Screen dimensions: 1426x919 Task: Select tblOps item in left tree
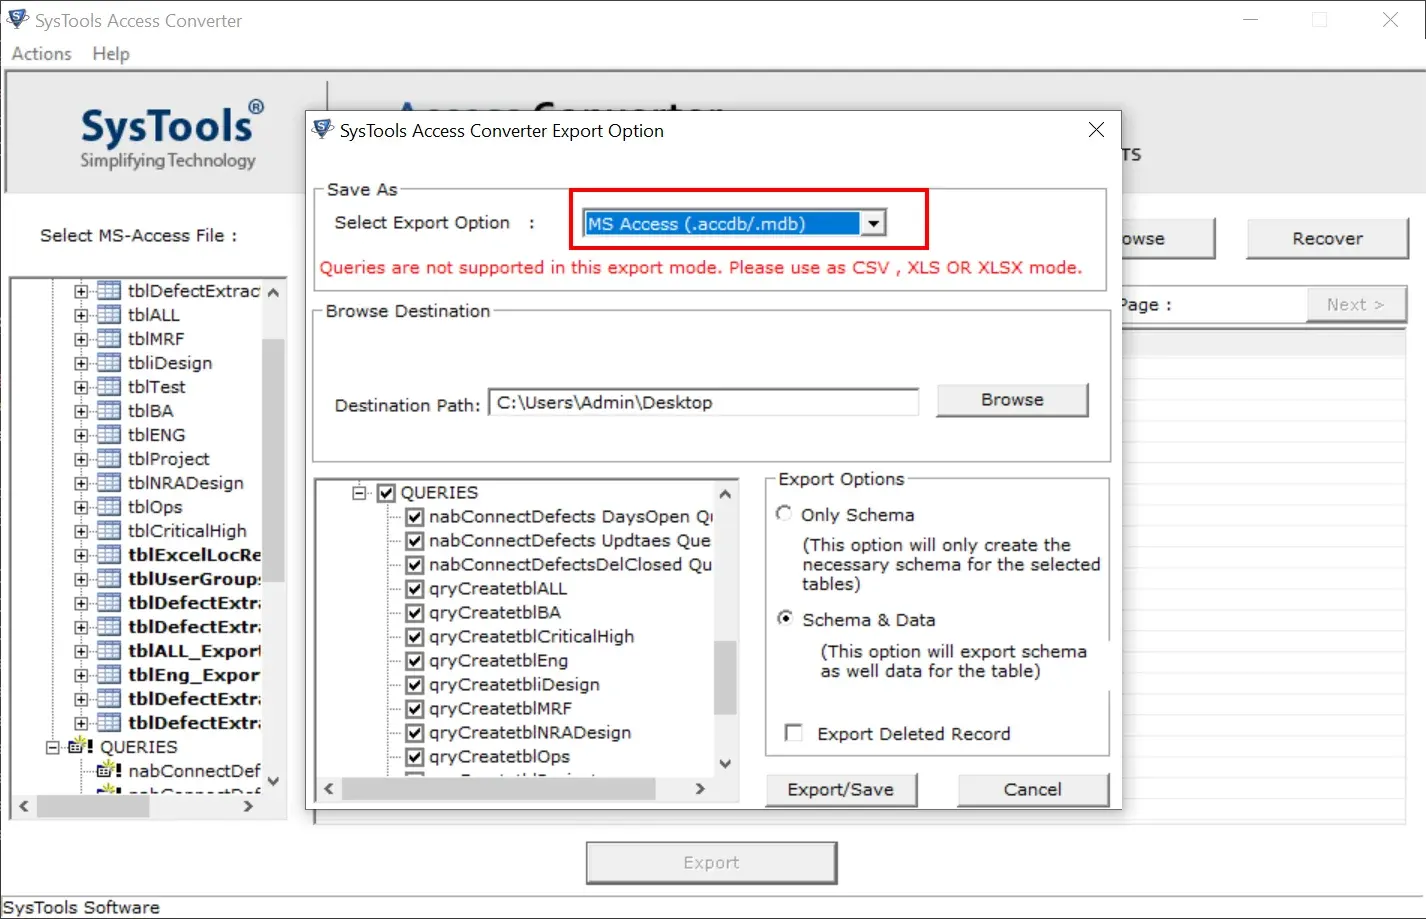[x=155, y=507]
